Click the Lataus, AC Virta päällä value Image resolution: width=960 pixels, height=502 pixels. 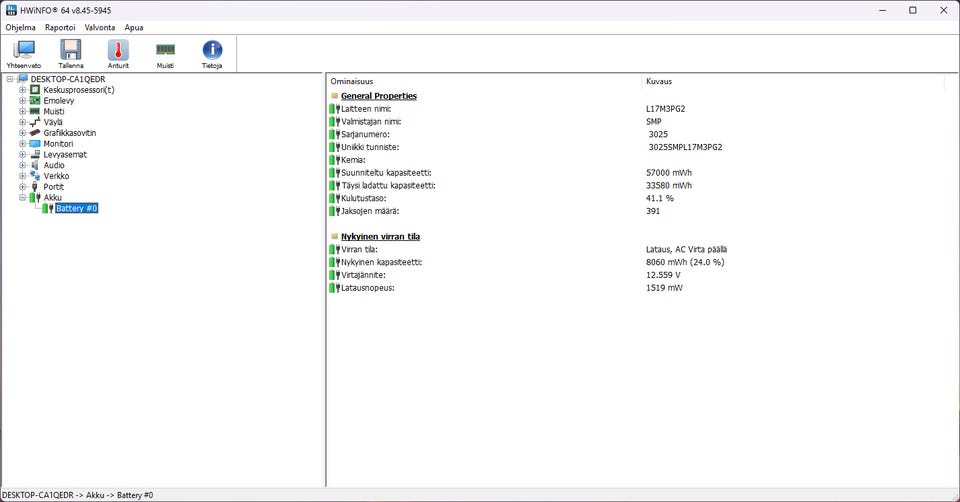point(686,249)
